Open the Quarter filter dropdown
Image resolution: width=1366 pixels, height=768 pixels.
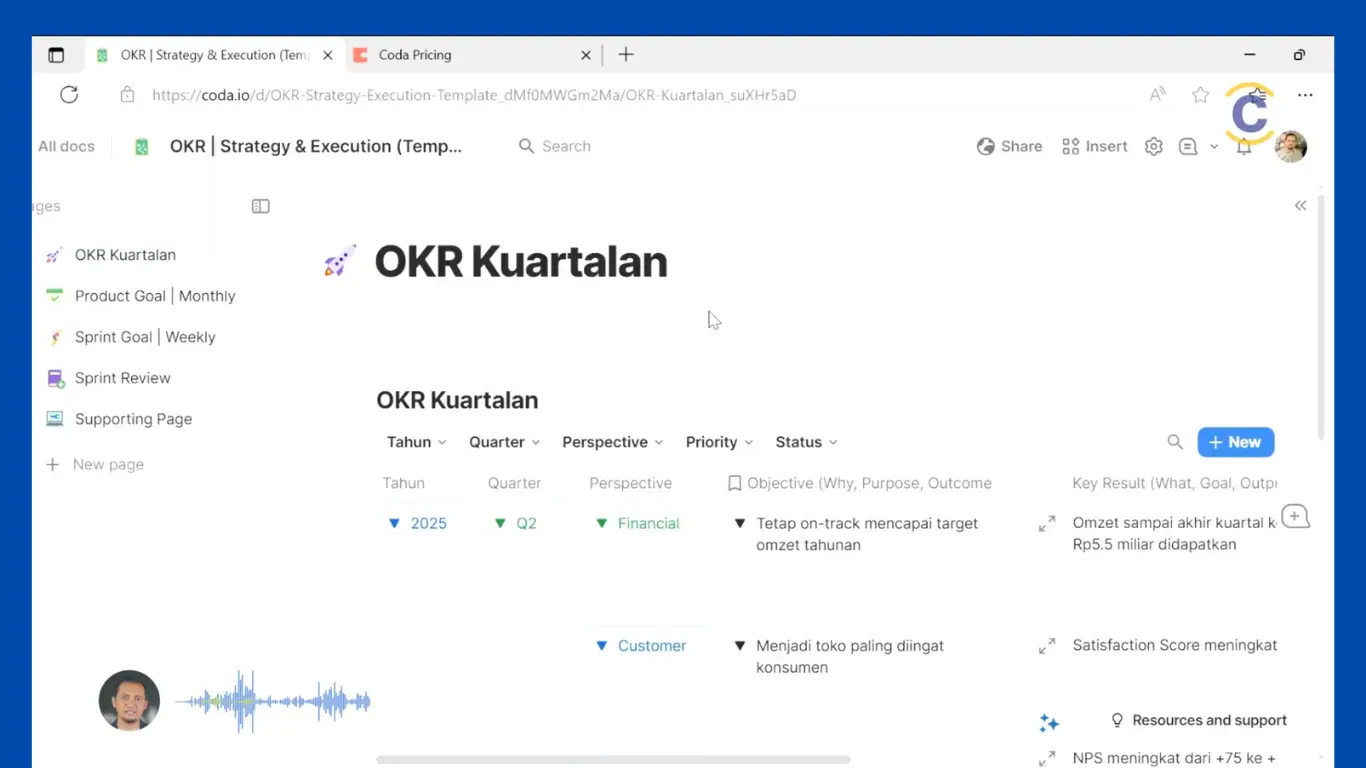(x=504, y=442)
